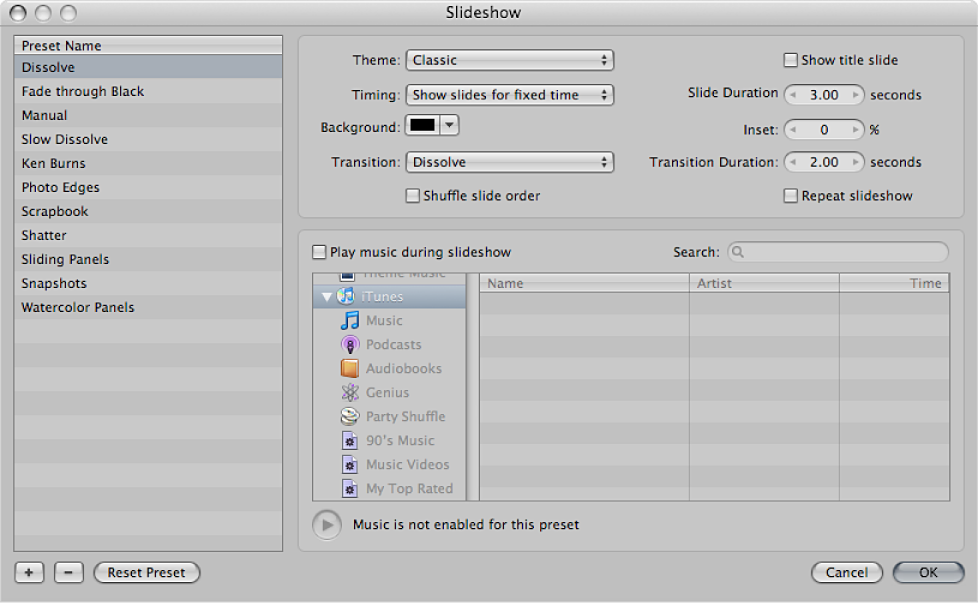Viewport: 980px width, 606px height.
Task: Confirm settings with the OK button
Action: (x=927, y=572)
